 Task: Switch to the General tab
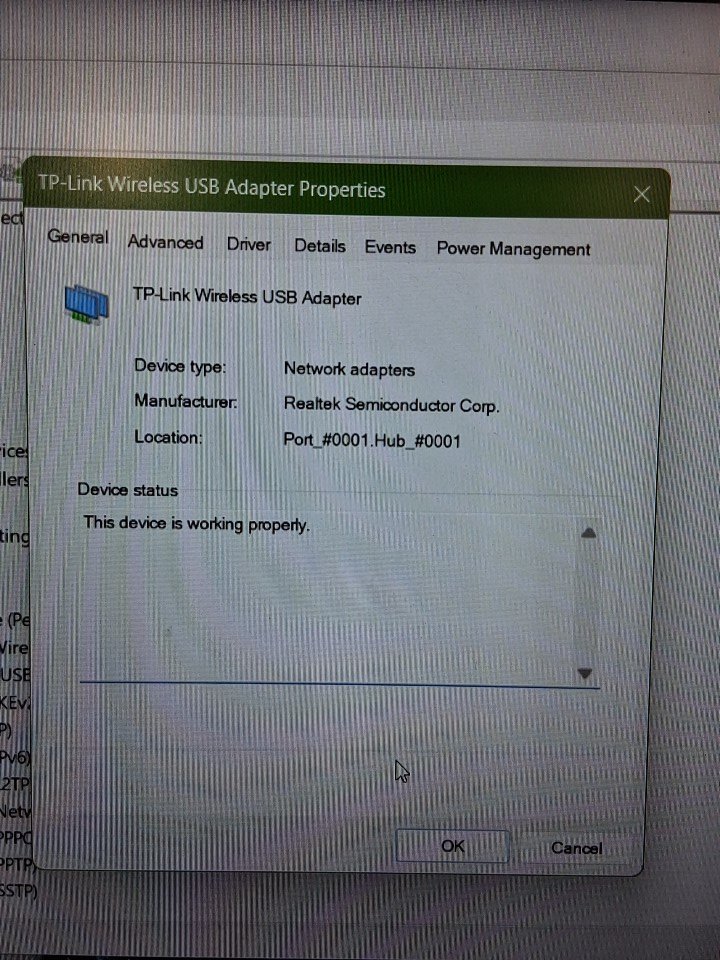coord(78,237)
